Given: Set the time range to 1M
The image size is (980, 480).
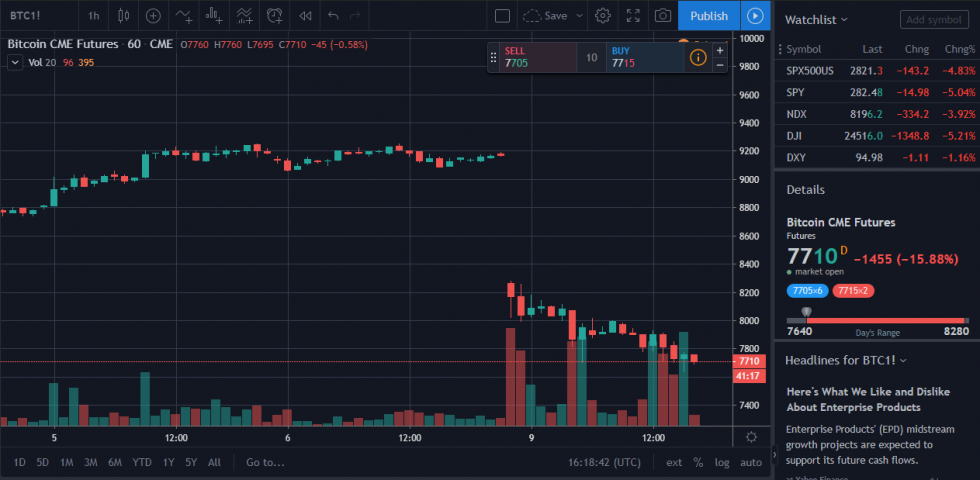Looking at the screenshot, I should click(66, 462).
